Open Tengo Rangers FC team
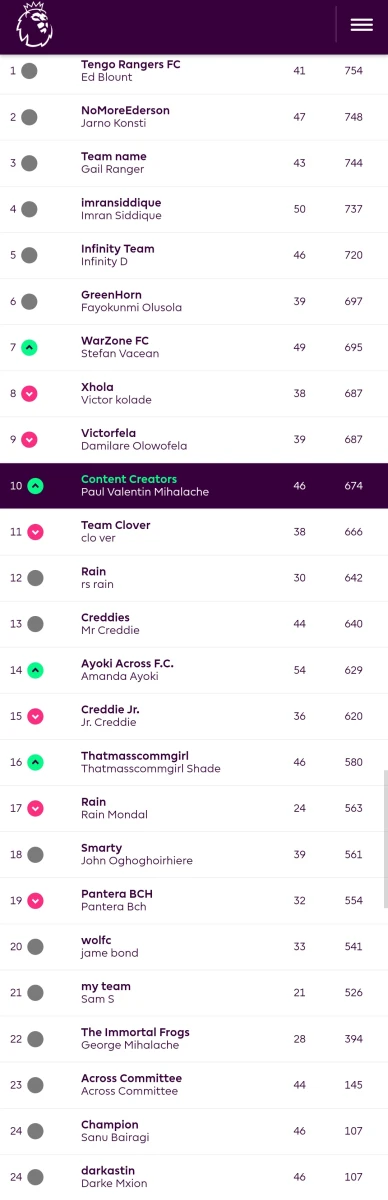Screen dimensions: 388x1200 tap(131, 64)
